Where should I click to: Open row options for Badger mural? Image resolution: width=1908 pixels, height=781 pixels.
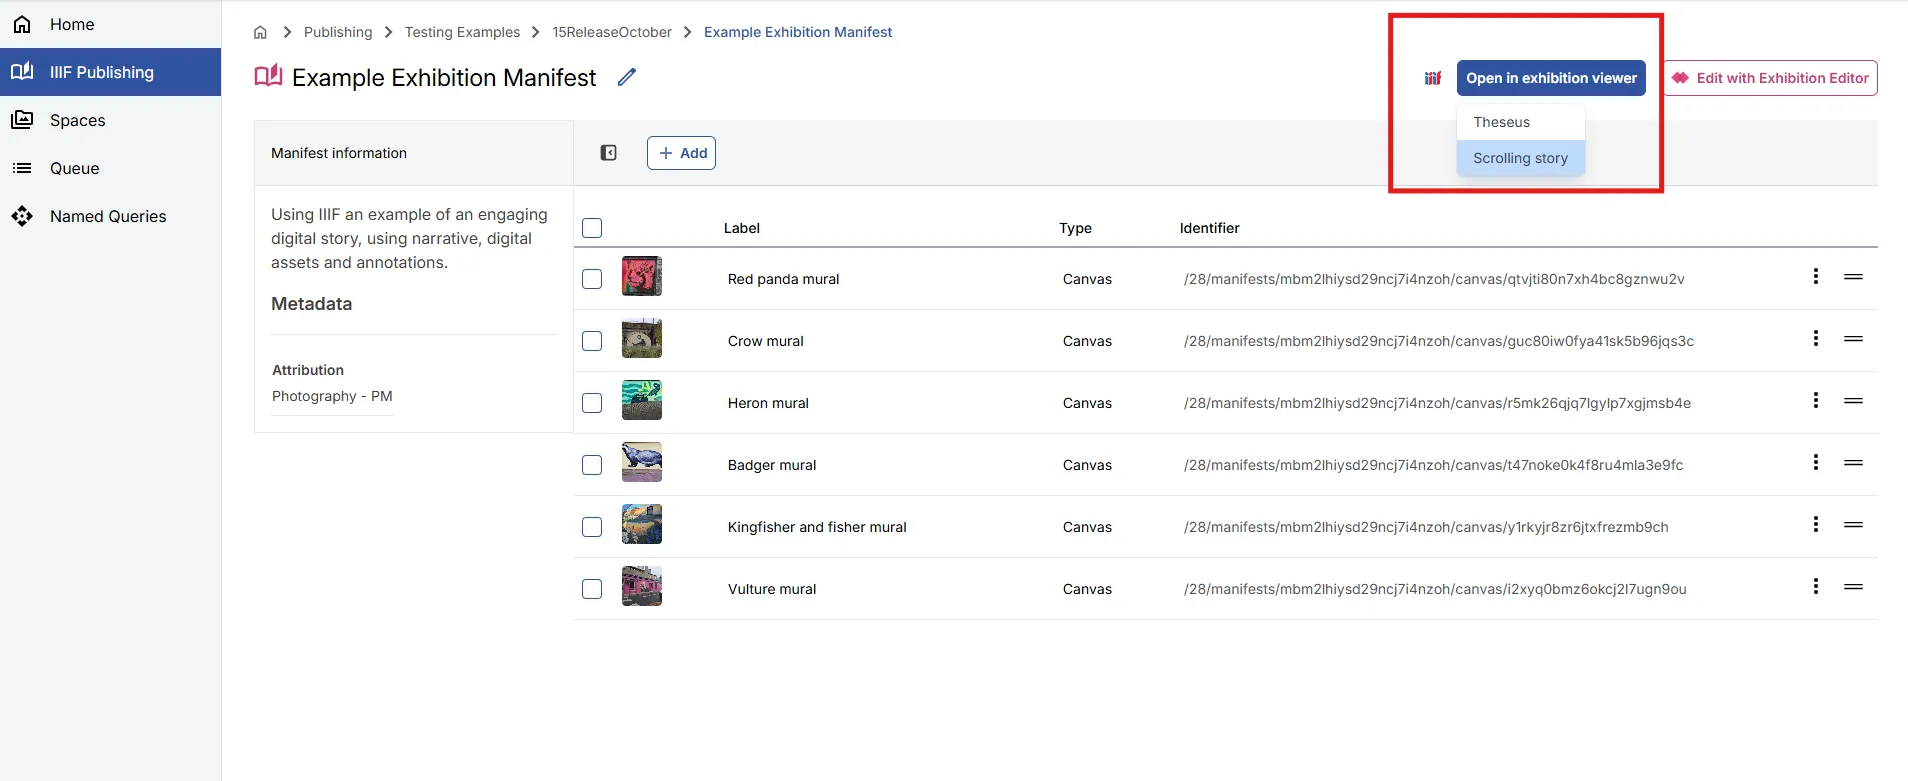(1816, 462)
